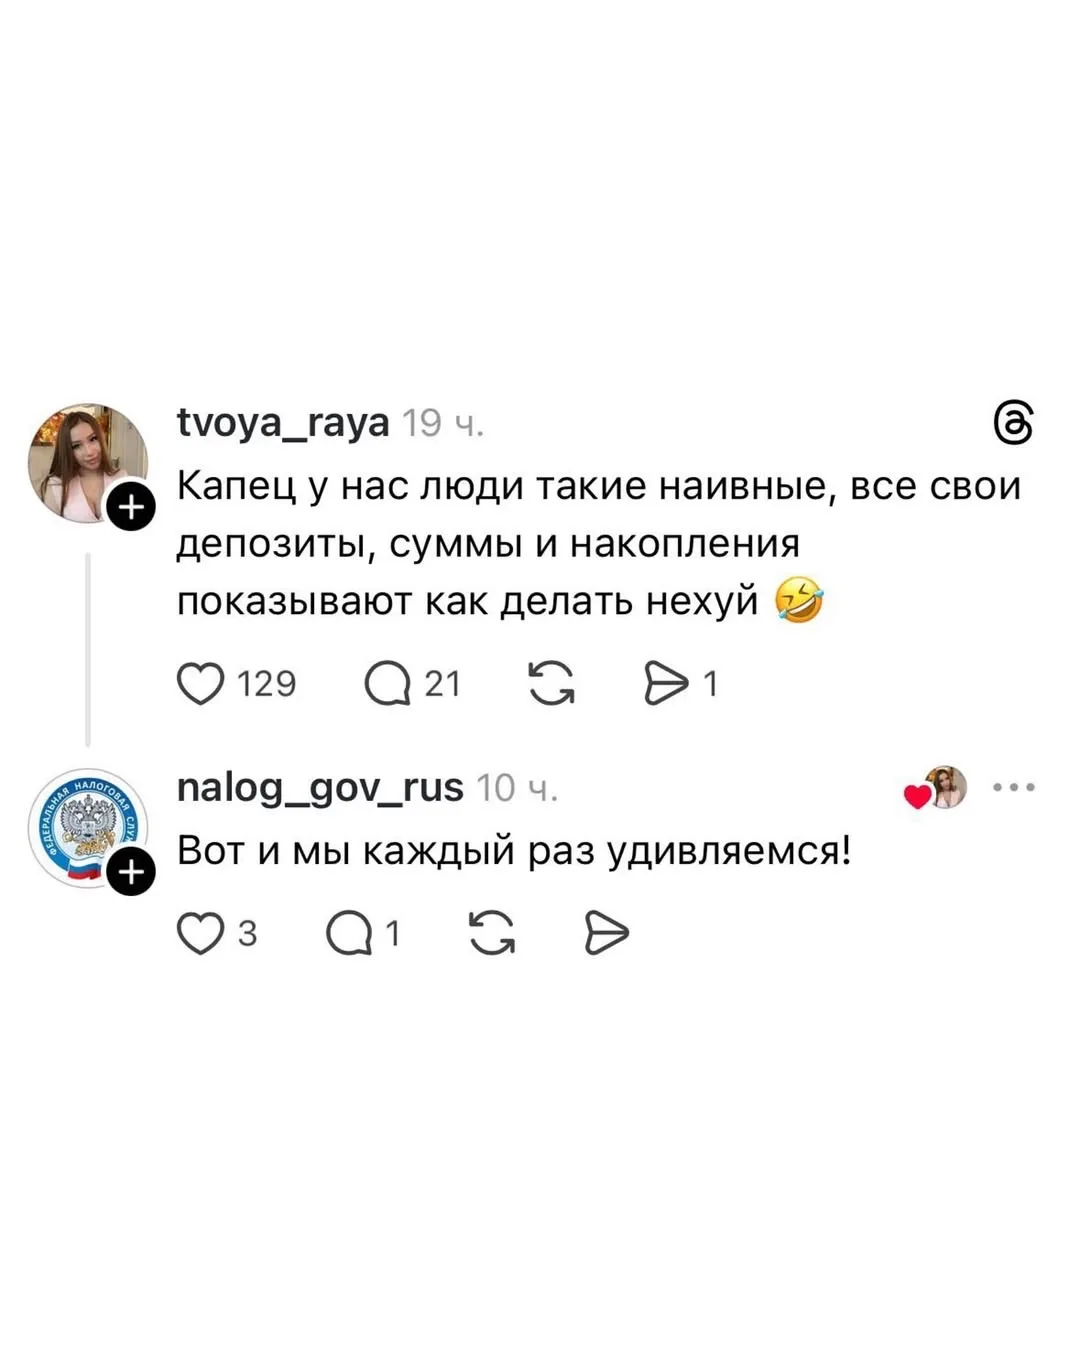Open replies on tvoya_raya's post
The height and width of the screenshot is (1346, 1080).
[x=388, y=684]
